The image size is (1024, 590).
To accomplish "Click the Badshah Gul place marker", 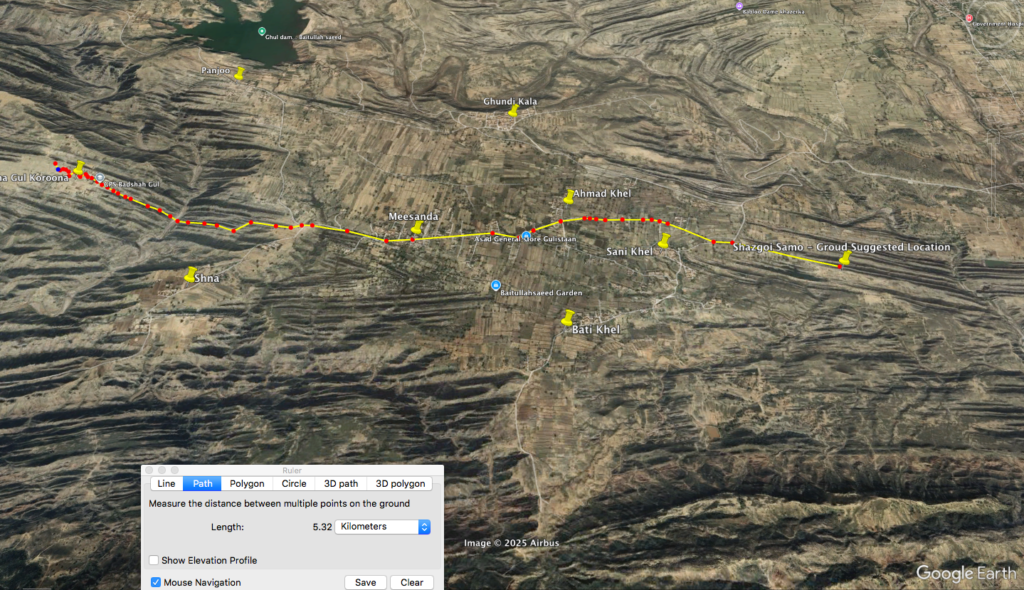I will click(x=100, y=177).
